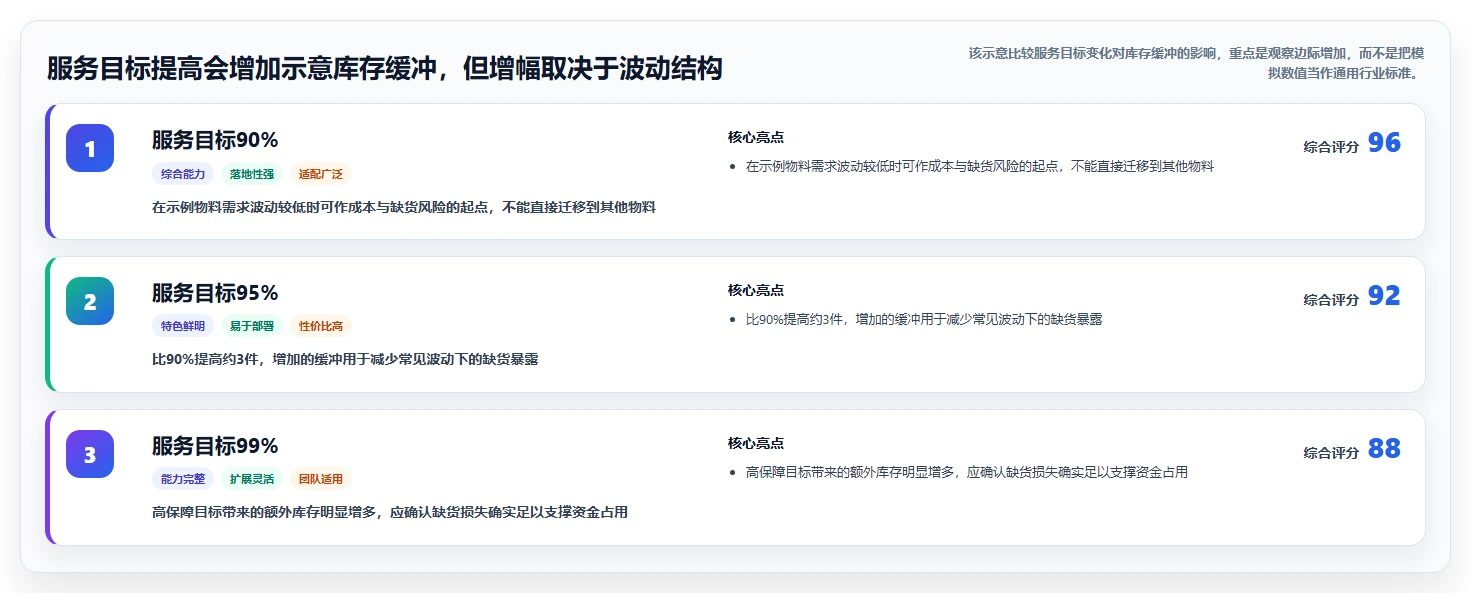1471x593 pixels.
Task: Click the 特色鲜明 tag
Action: click(x=183, y=326)
